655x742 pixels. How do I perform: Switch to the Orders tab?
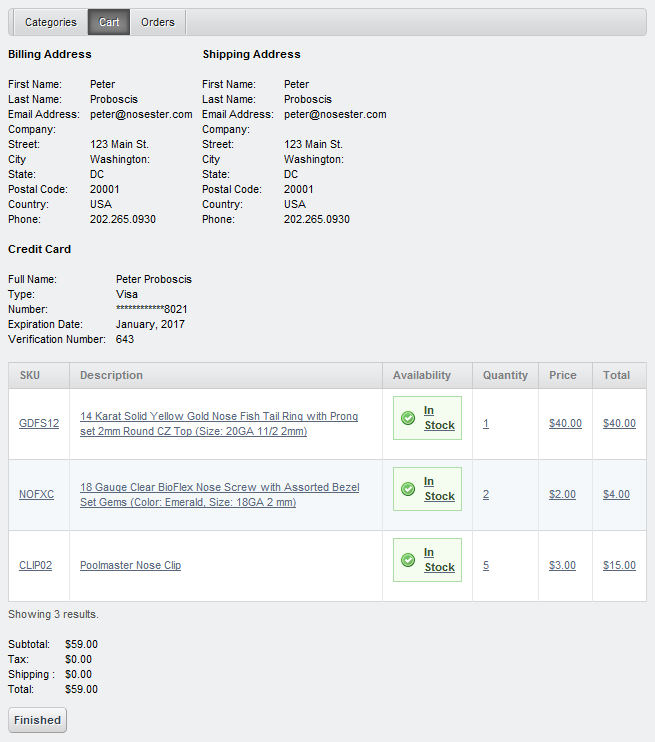coord(158,22)
